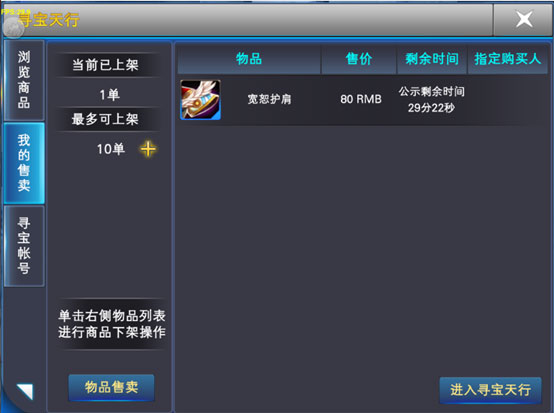
Task: Click the round avatar icon beside 寻宝天行 title
Action: point(13,26)
